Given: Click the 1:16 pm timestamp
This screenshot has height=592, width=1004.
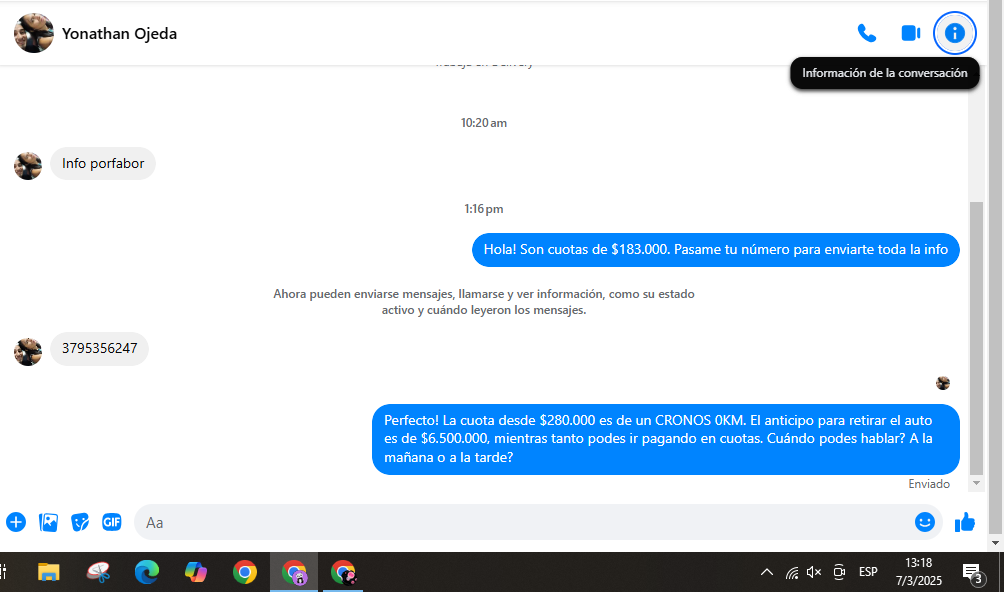Looking at the screenshot, I should (484, 209).
